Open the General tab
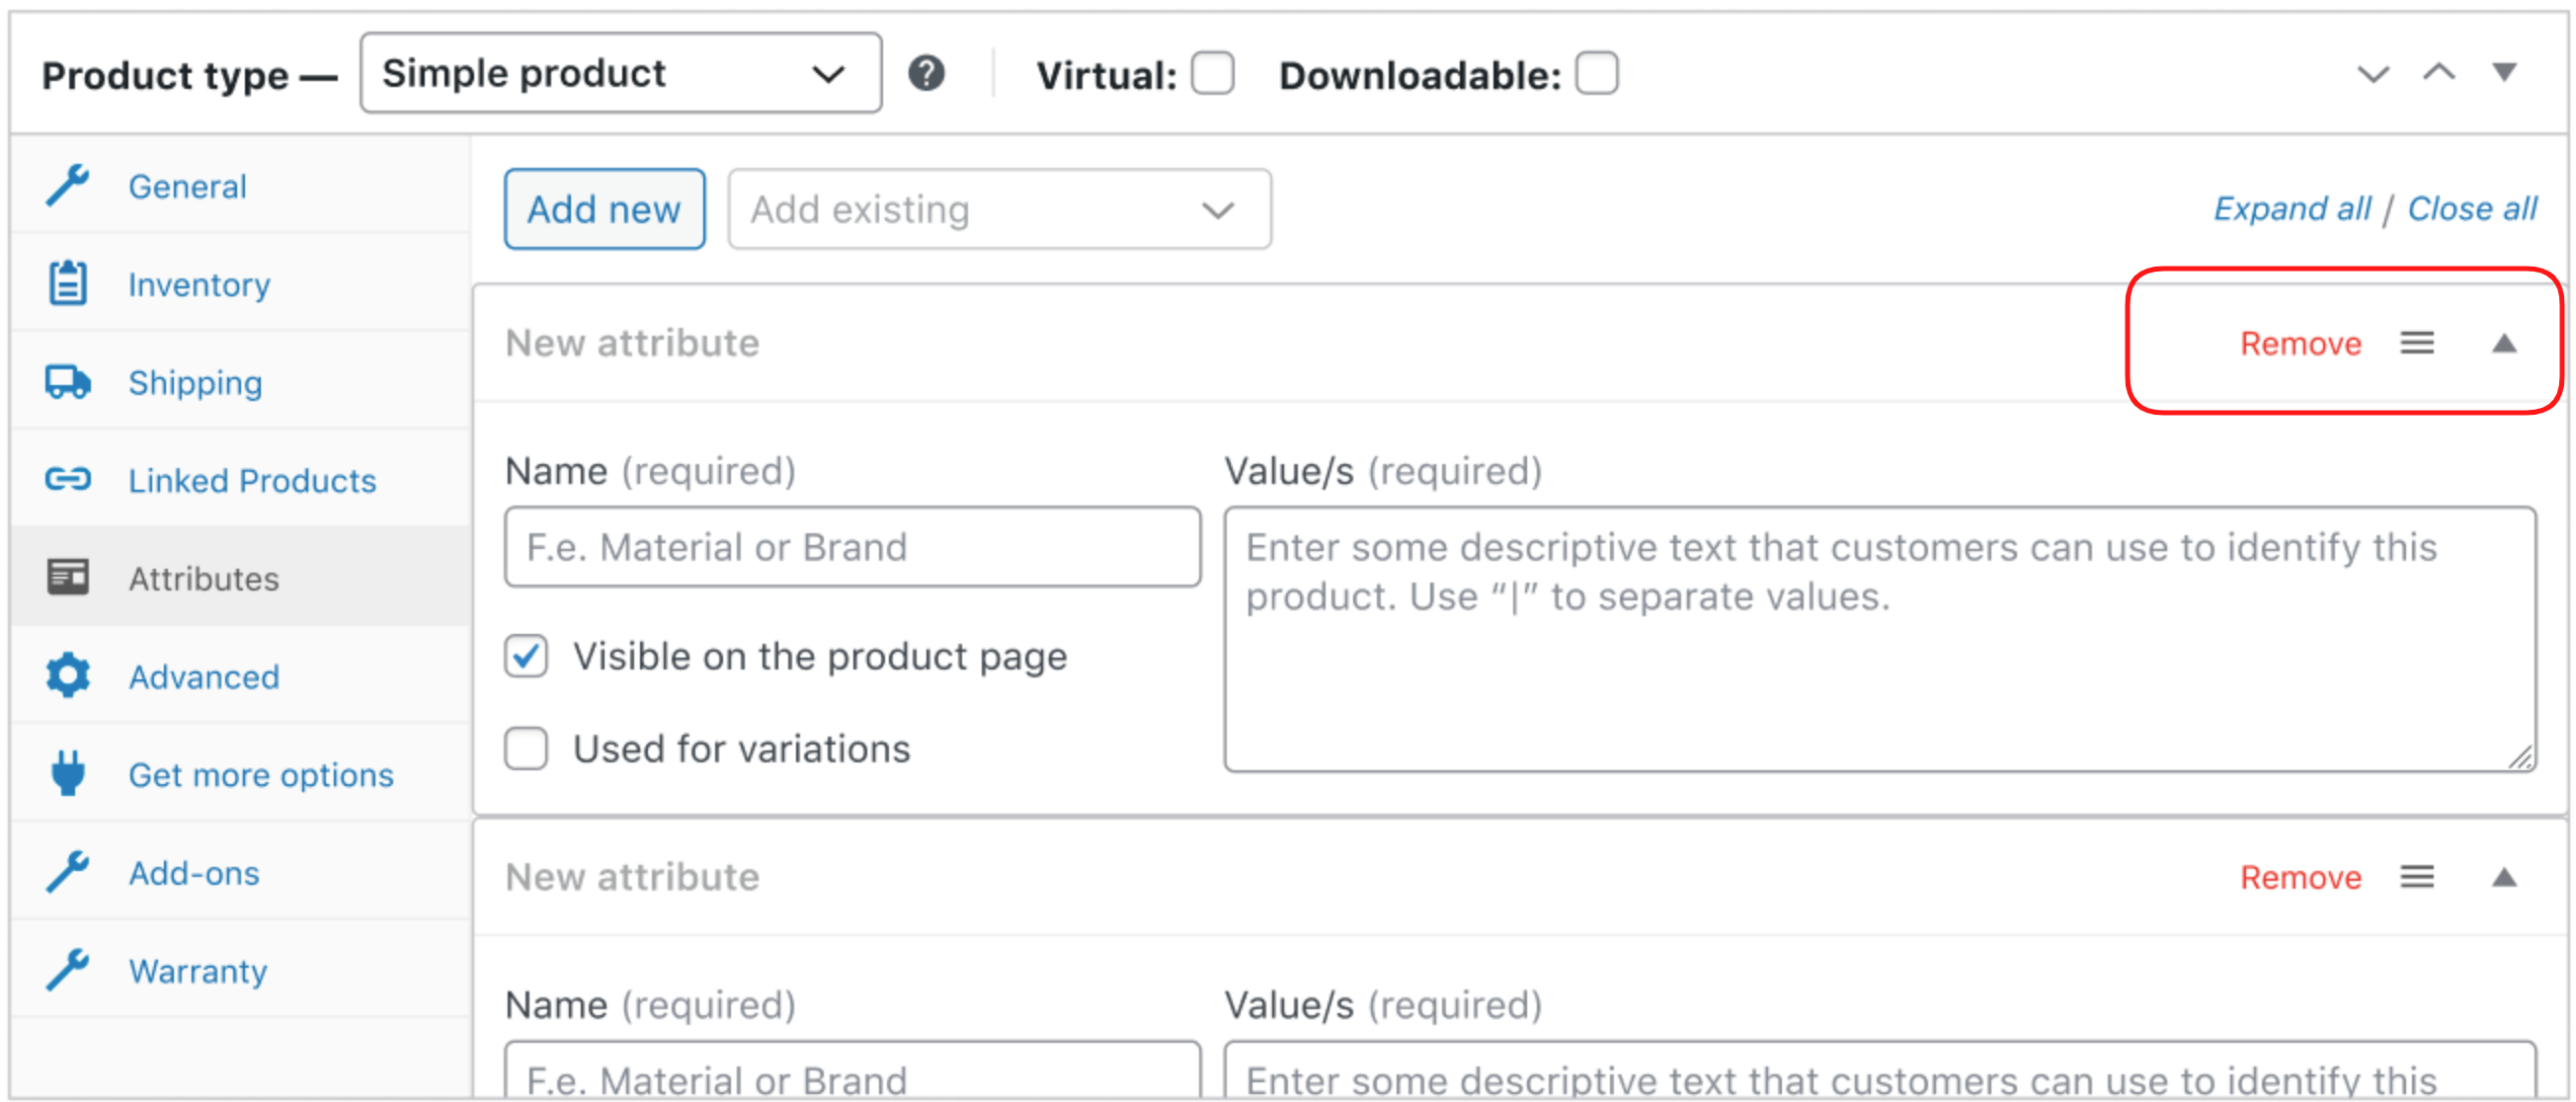Screen dimensions: 2576x1102 (x=187, y=186)
